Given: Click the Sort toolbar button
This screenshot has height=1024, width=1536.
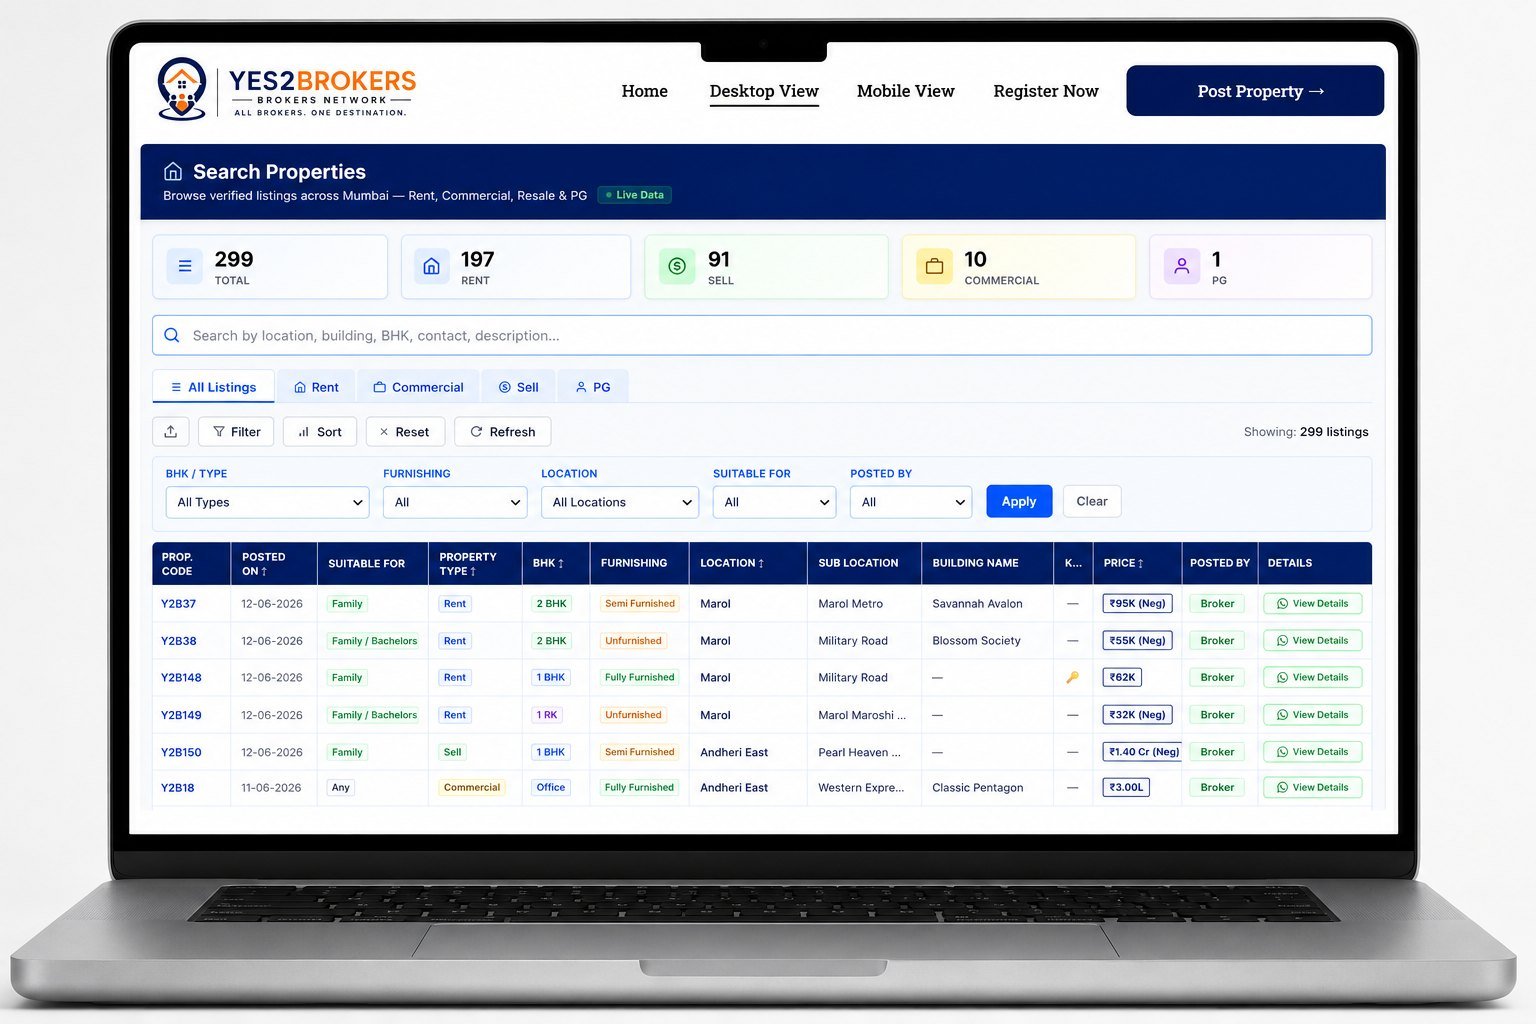Looking at the screenshot, I should (320, 432).
